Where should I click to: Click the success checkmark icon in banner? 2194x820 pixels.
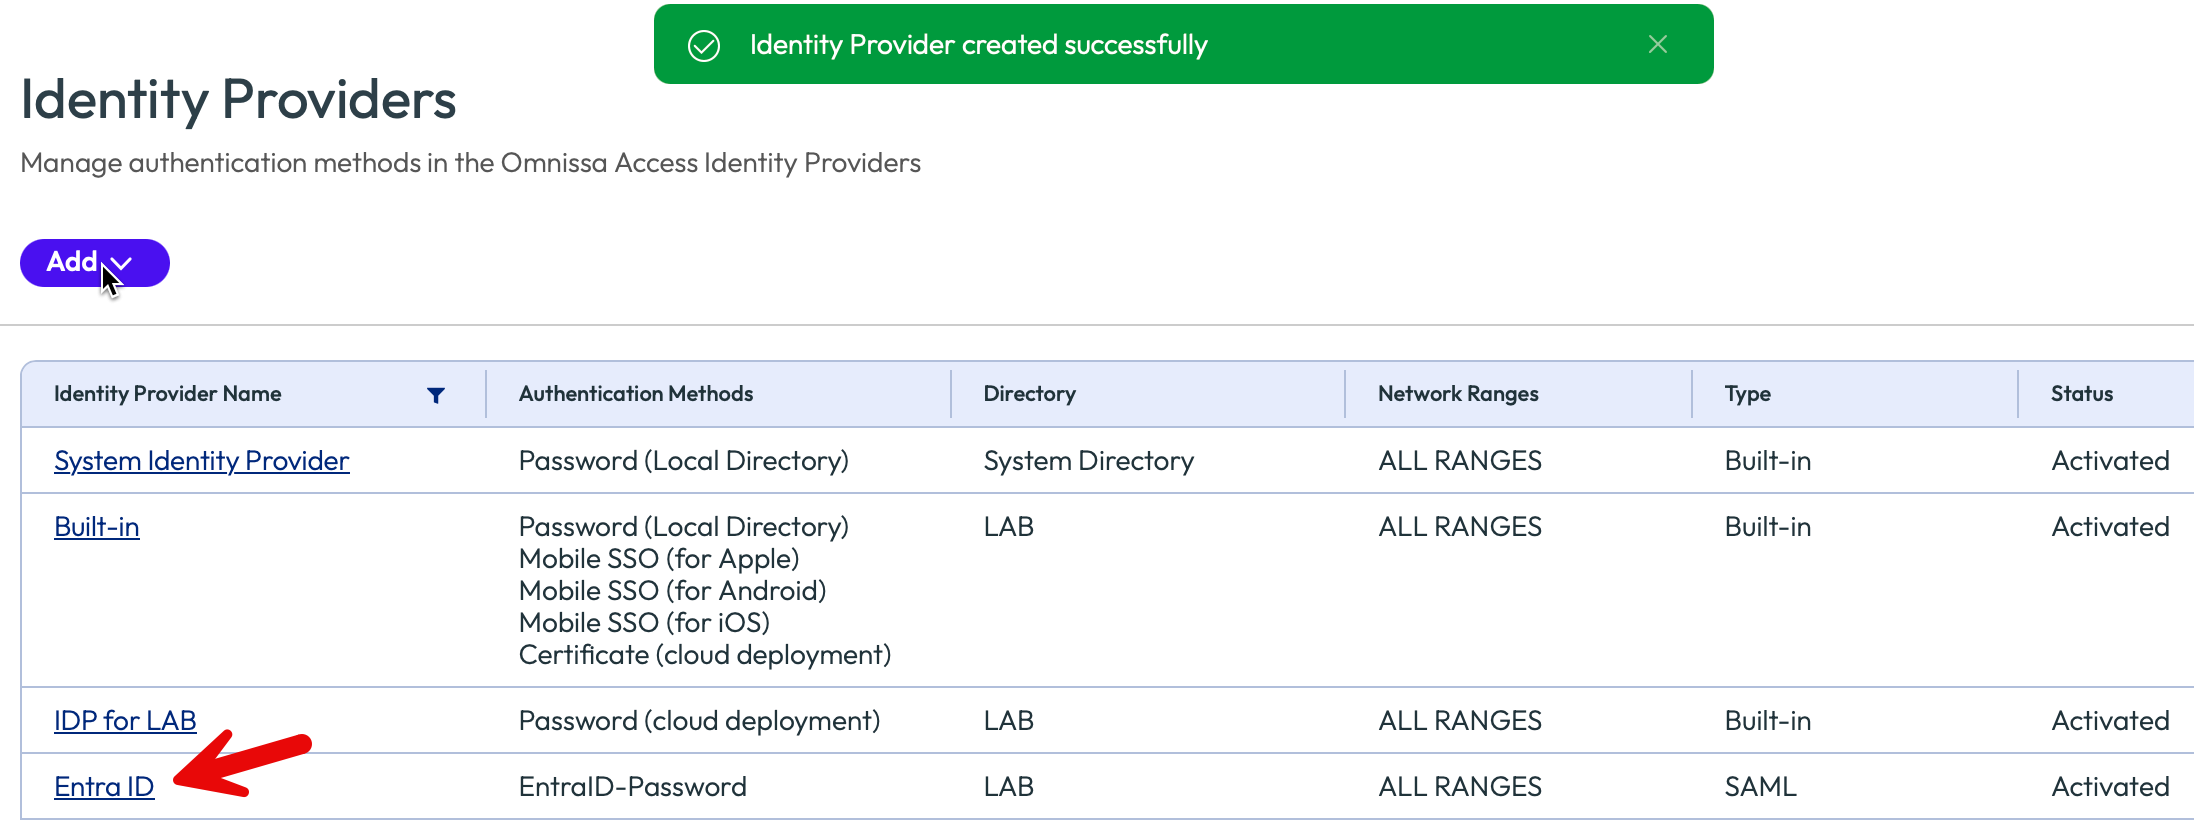point(704,45)
